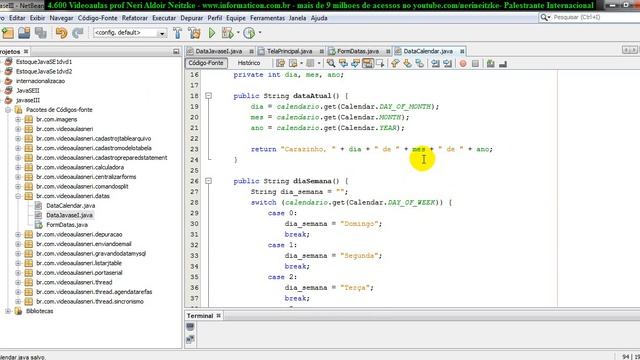Open the Código-Fonte menu

[98, 18]
